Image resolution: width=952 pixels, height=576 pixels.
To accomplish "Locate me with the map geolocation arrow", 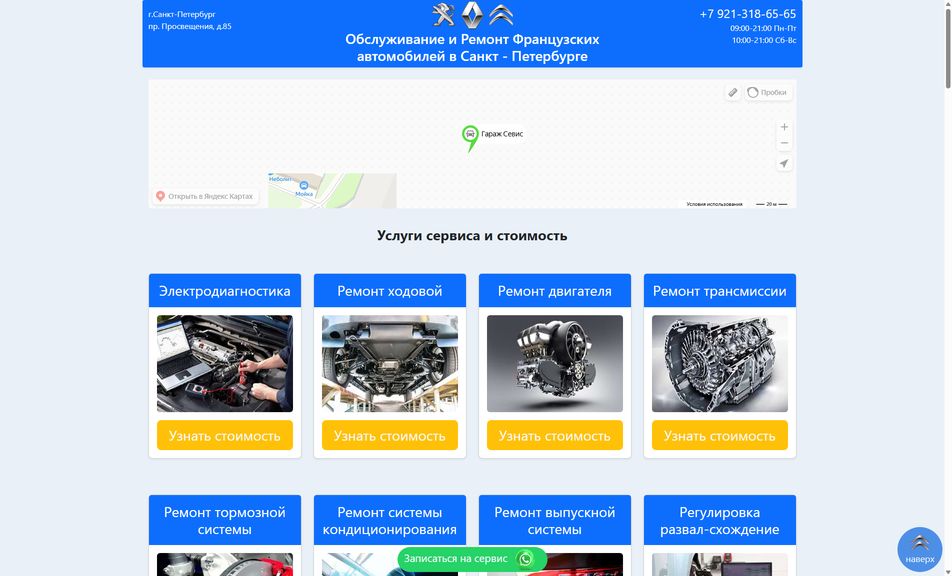I will [784, 163].
